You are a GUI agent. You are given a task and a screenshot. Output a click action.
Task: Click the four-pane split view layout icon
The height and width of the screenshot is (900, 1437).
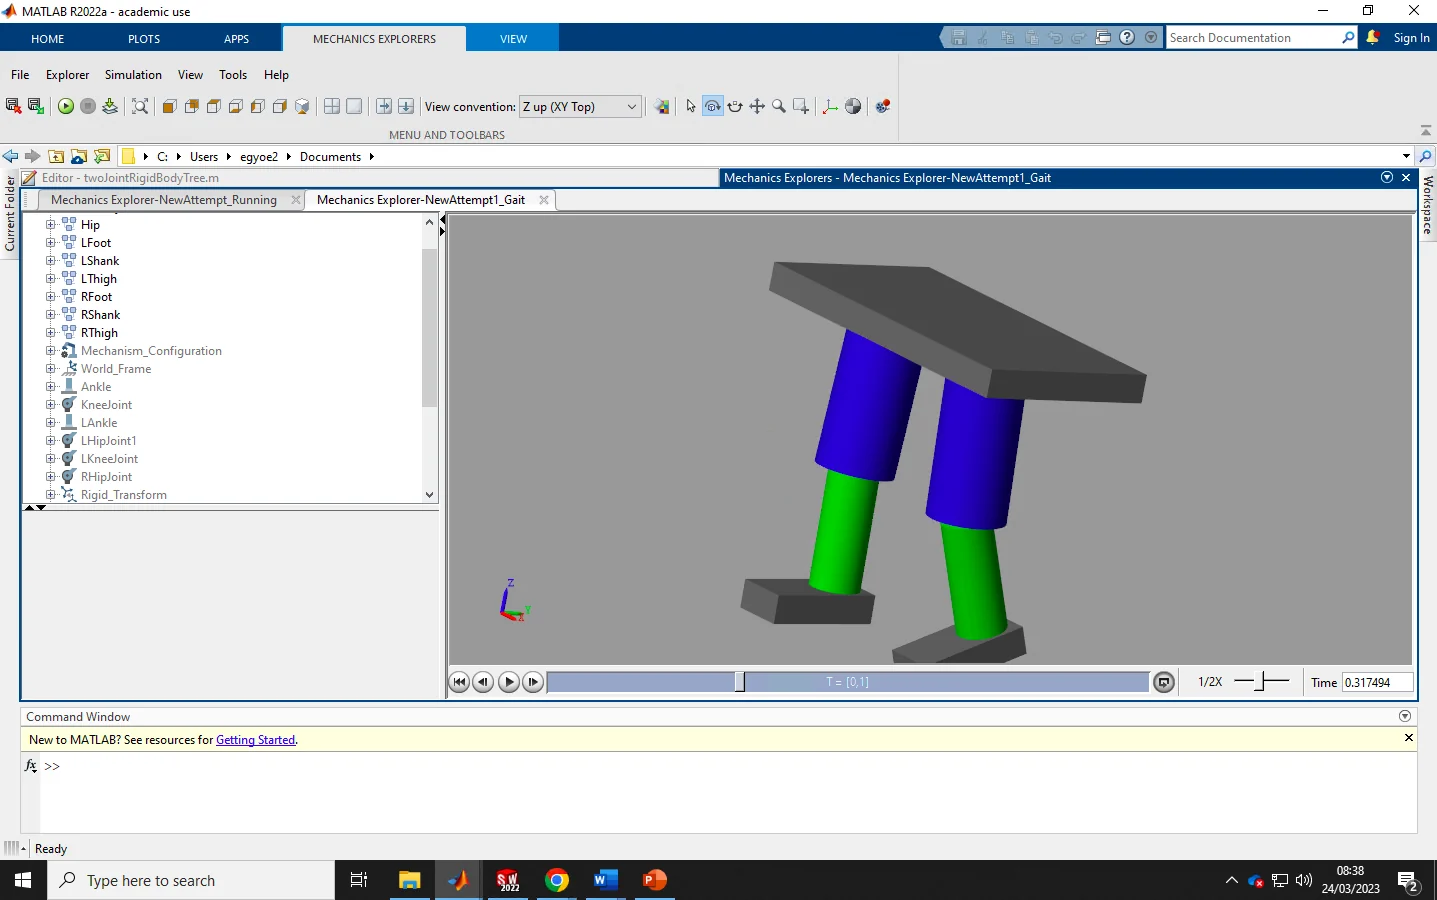(332, 106)
